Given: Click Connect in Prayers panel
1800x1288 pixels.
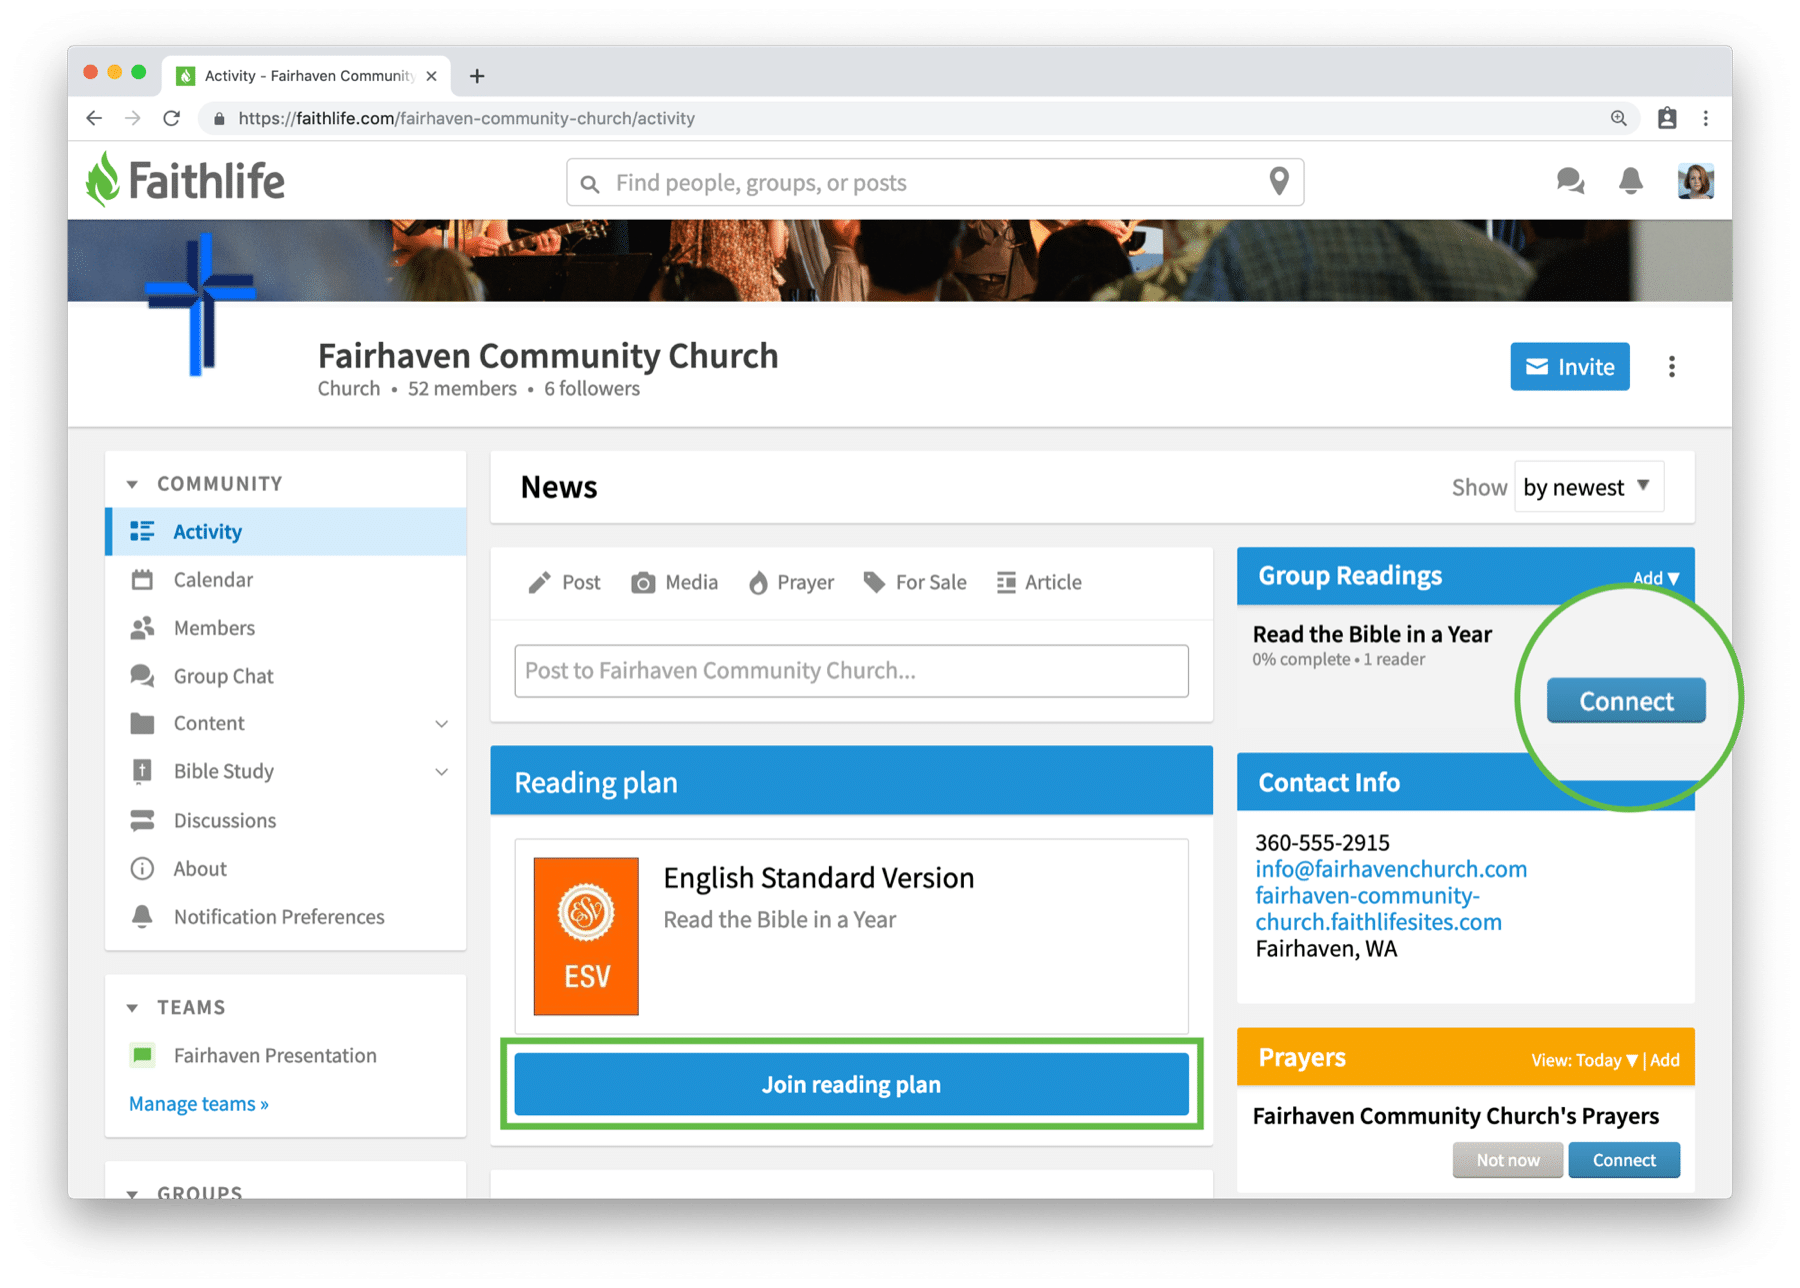Looking at the screenshot, I should 1624,1160.
